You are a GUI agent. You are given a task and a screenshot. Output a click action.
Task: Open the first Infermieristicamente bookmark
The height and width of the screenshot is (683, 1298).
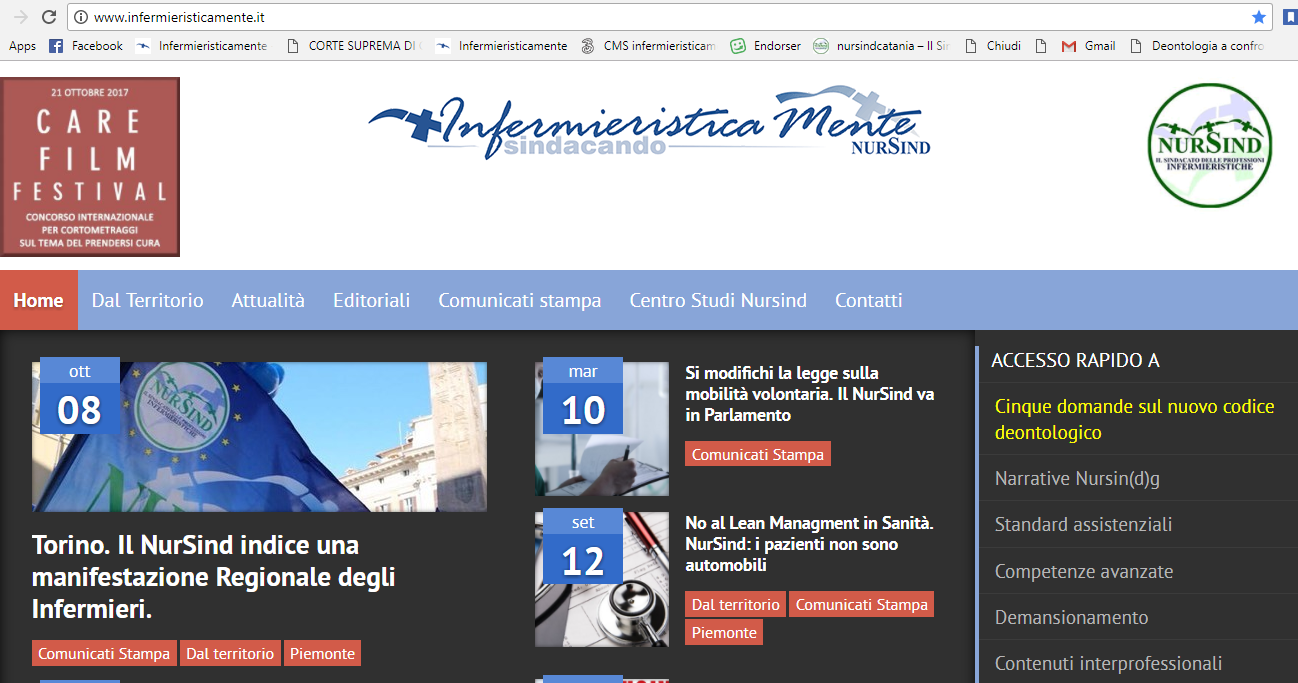point(201,46)
